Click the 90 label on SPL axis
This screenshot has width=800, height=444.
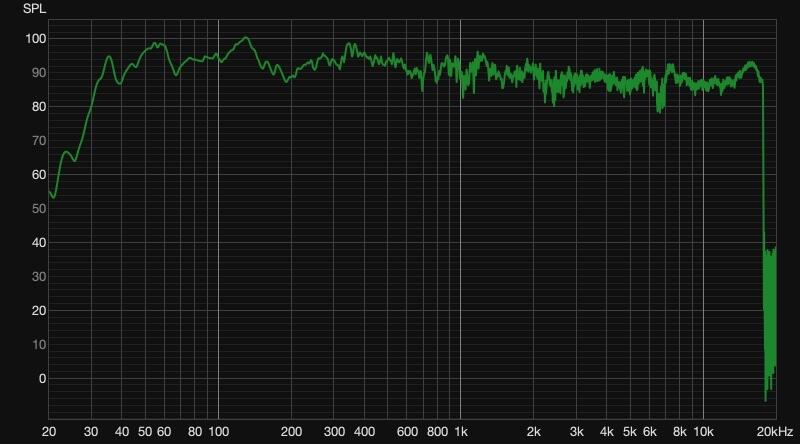coord(39,72)
